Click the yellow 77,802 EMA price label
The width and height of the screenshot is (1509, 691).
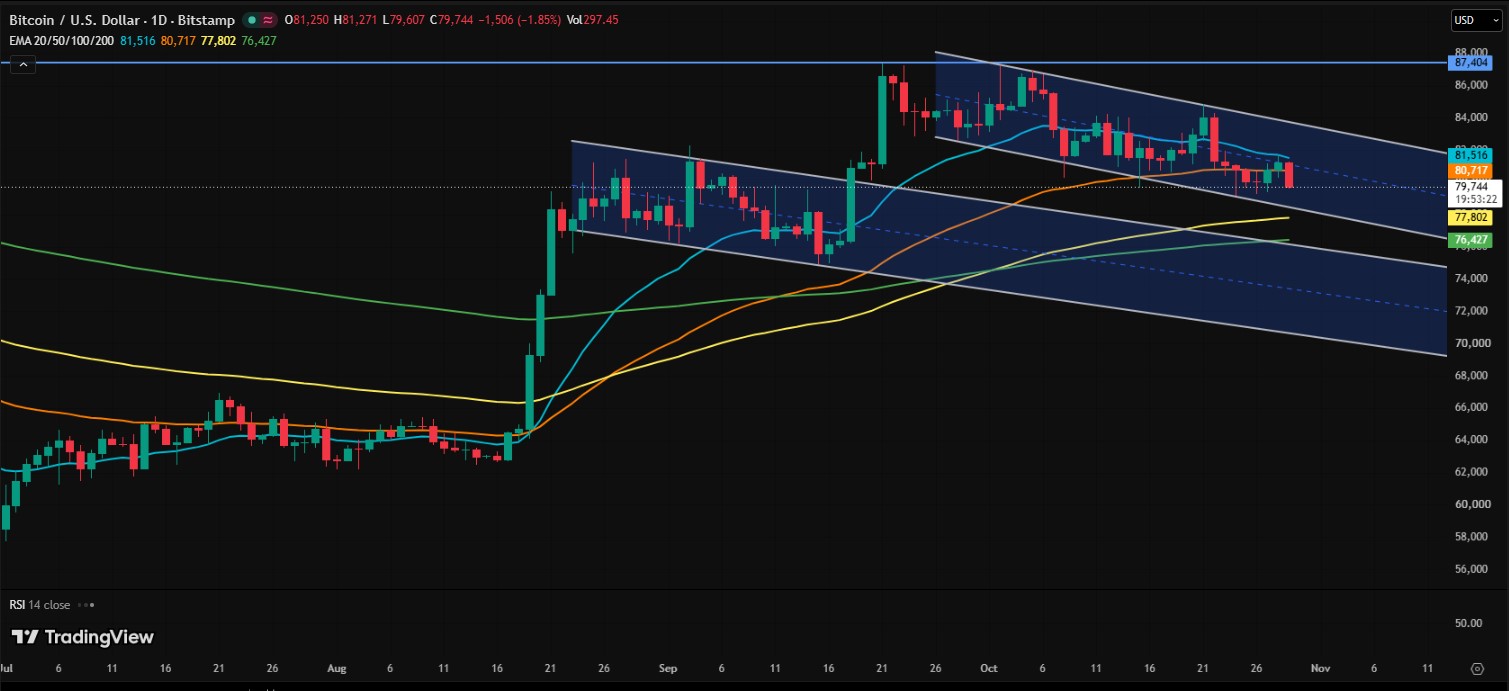coord(1470,217)
